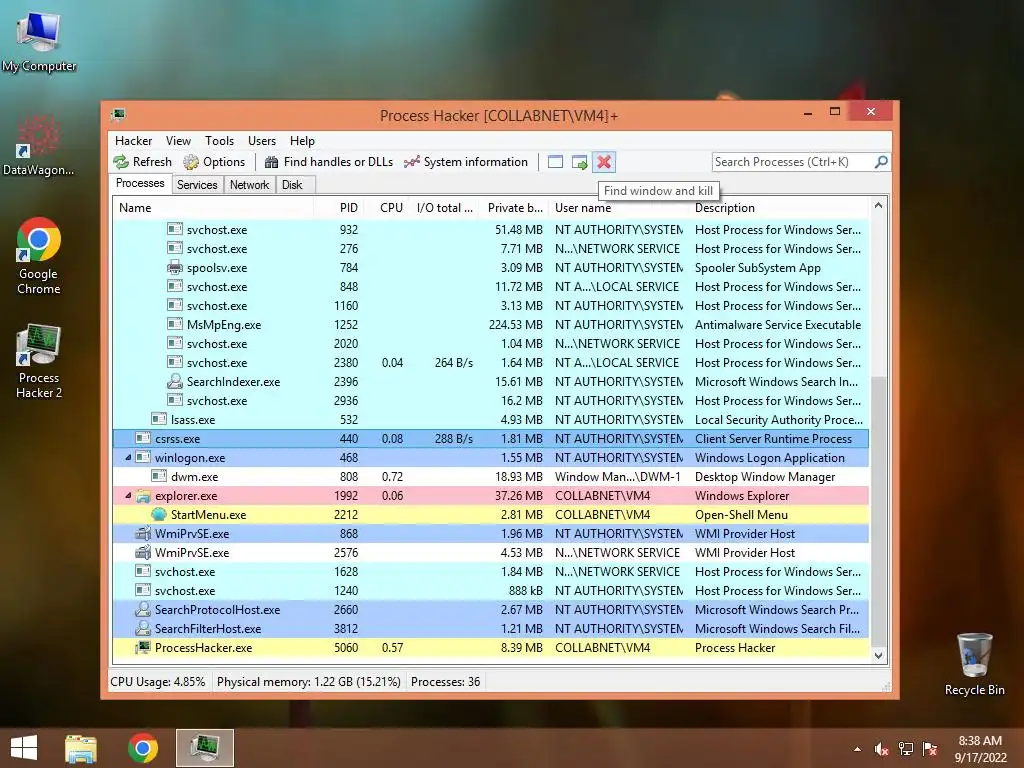Click the scrollbar down arrow
The height and width of the screenshot is (768, 1024).
[x=878, y=655]
